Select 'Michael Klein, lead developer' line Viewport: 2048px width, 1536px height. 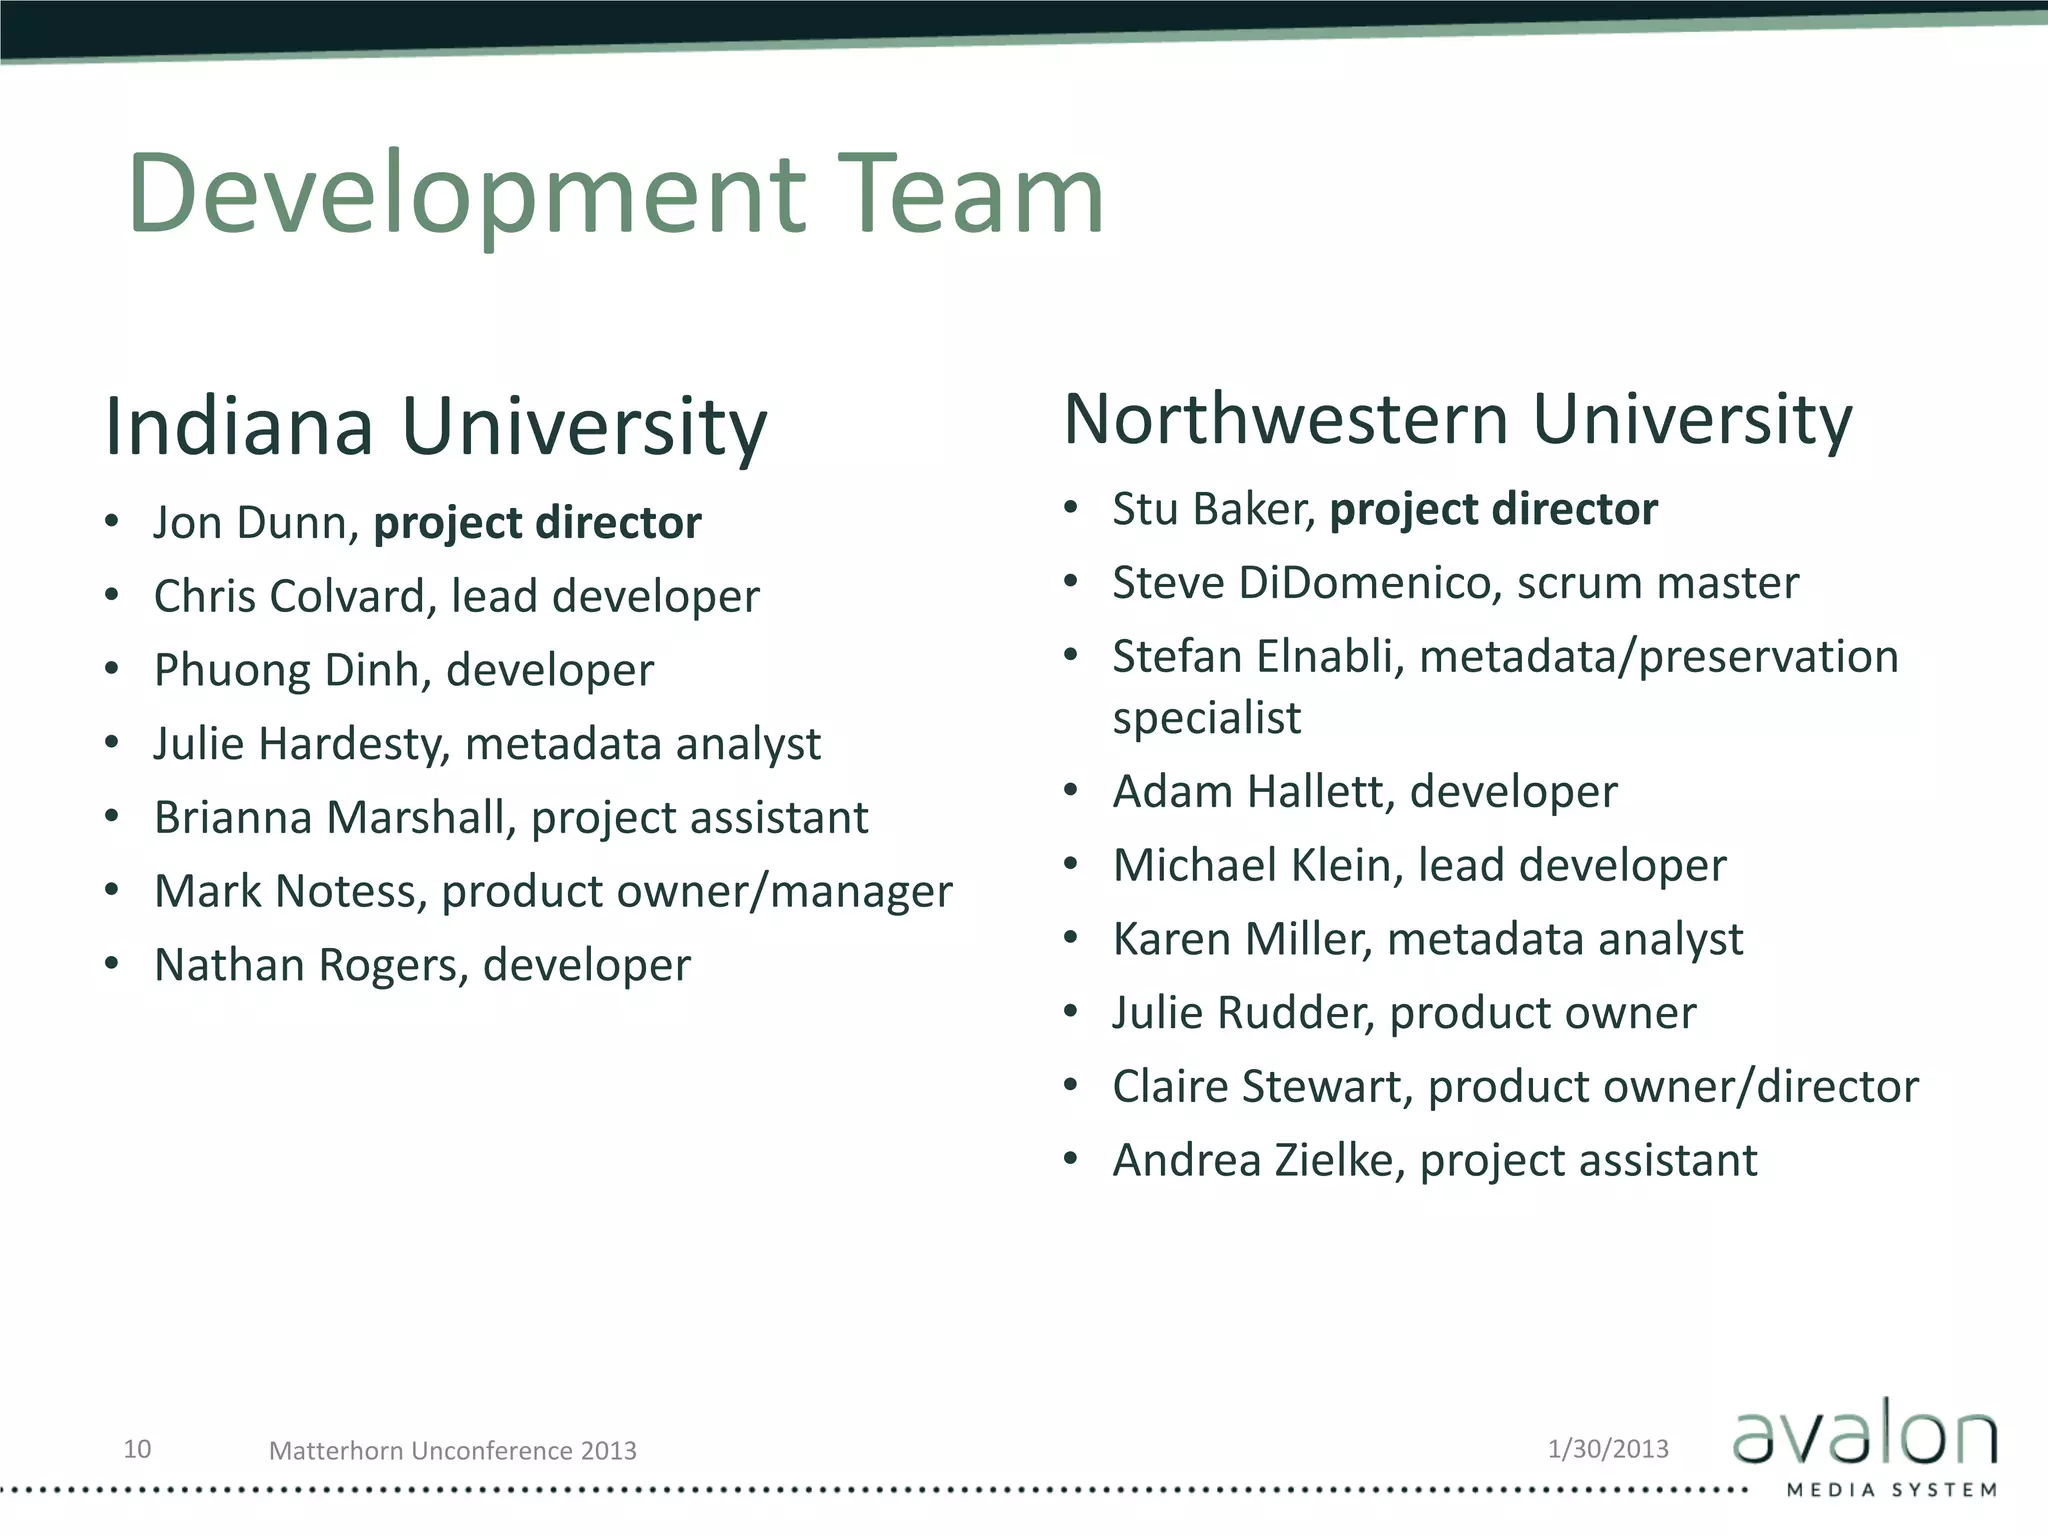(1419, 866)
